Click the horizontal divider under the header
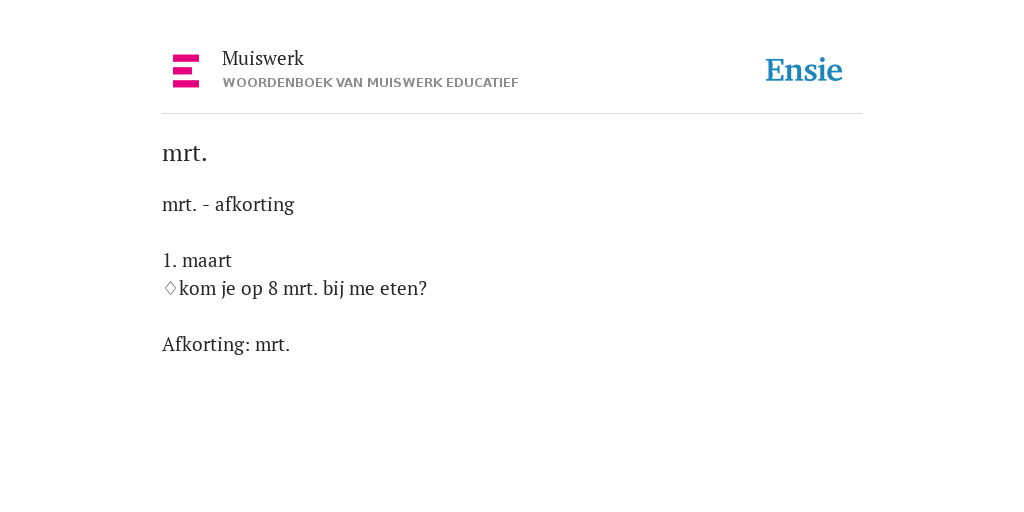The height and width of the screenshot is (512, 1024). (512, 114)
